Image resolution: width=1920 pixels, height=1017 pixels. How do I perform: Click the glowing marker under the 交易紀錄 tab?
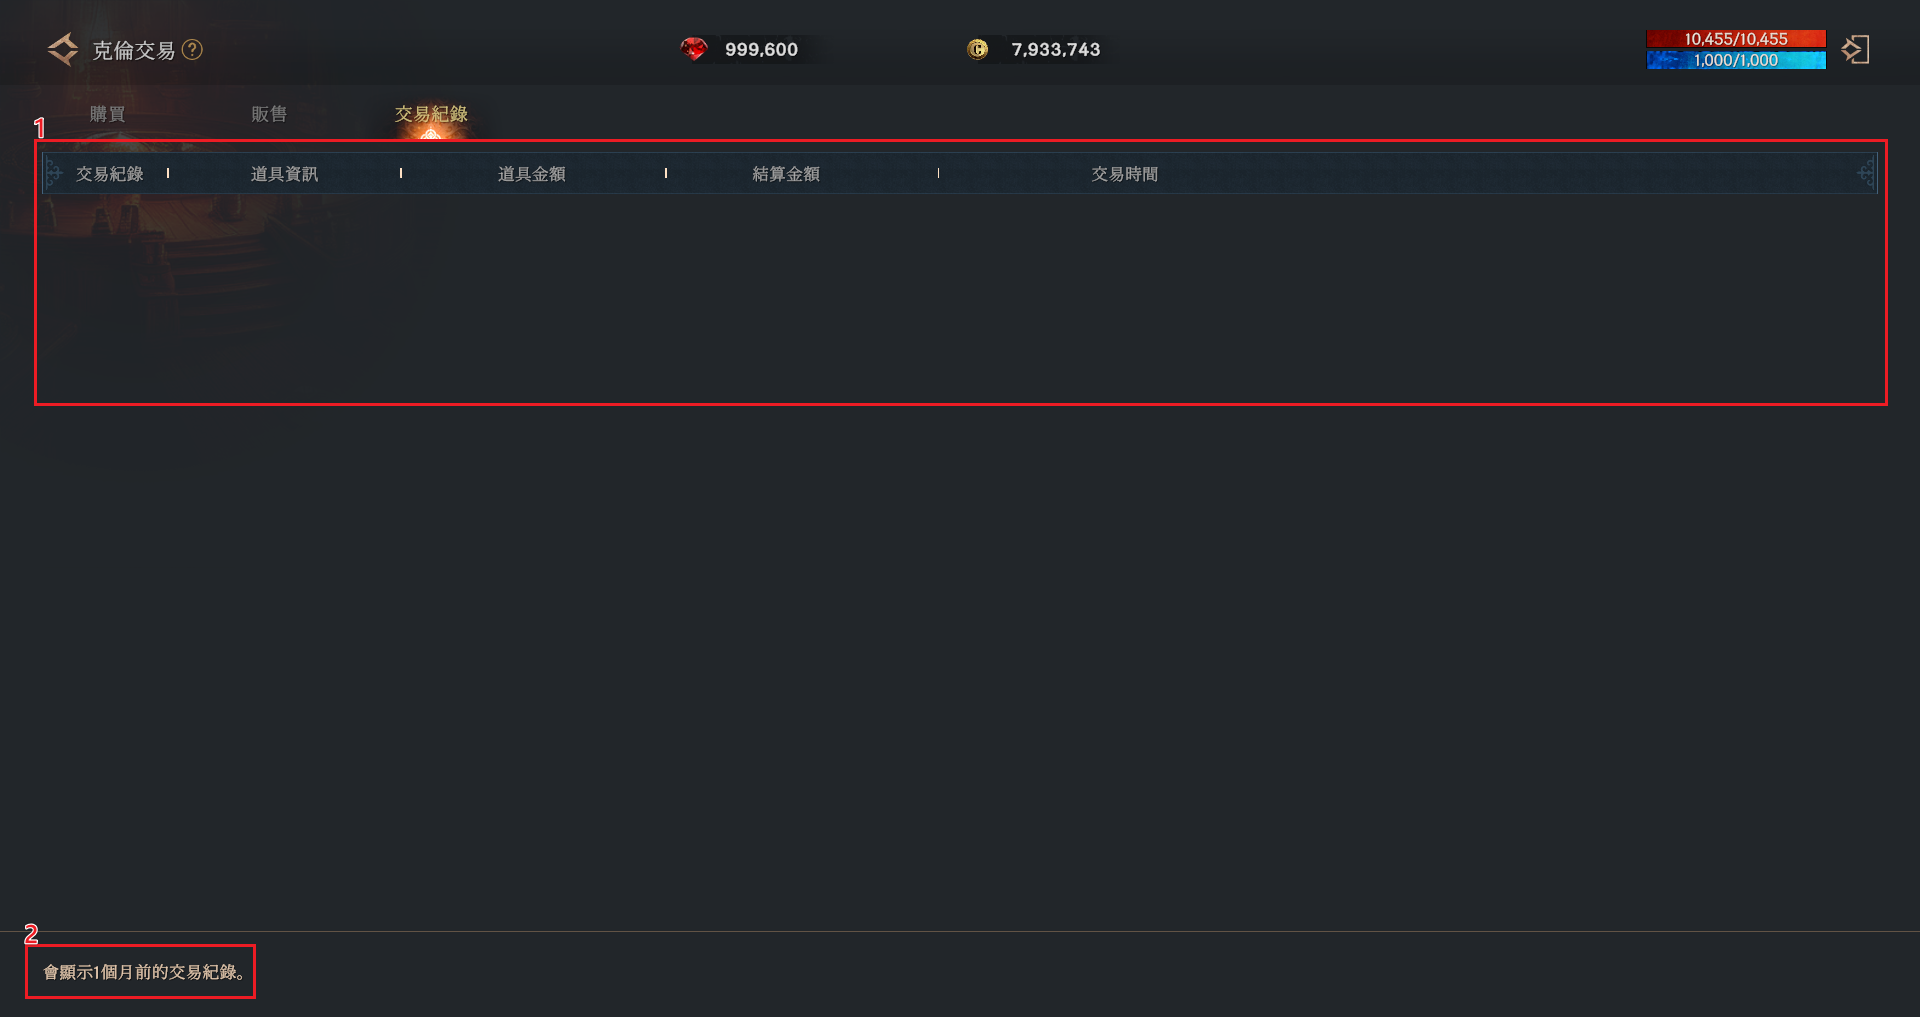[430, 134]
